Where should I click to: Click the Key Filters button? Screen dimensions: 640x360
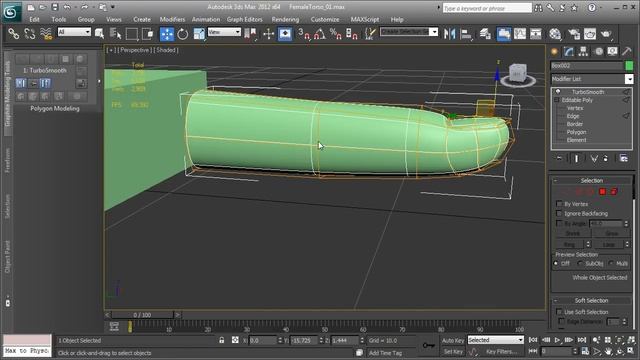[502, 351]
